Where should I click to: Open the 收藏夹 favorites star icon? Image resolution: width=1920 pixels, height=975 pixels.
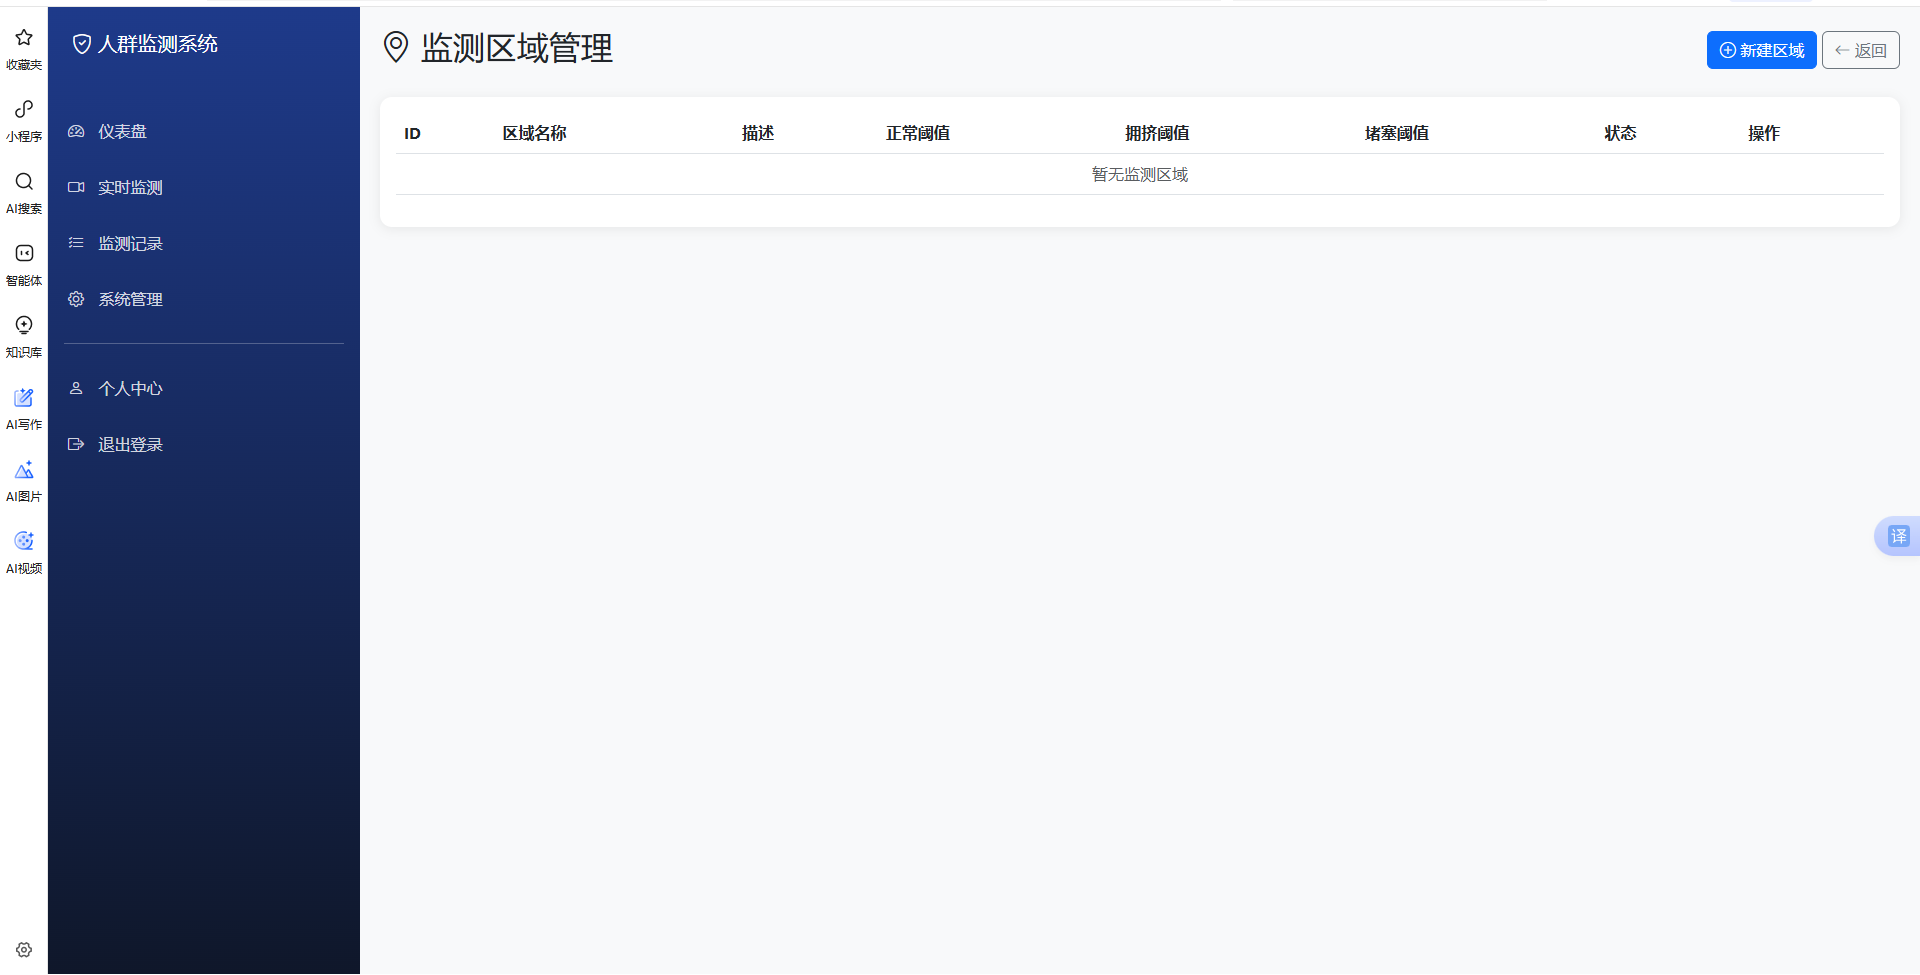[24, 38]
